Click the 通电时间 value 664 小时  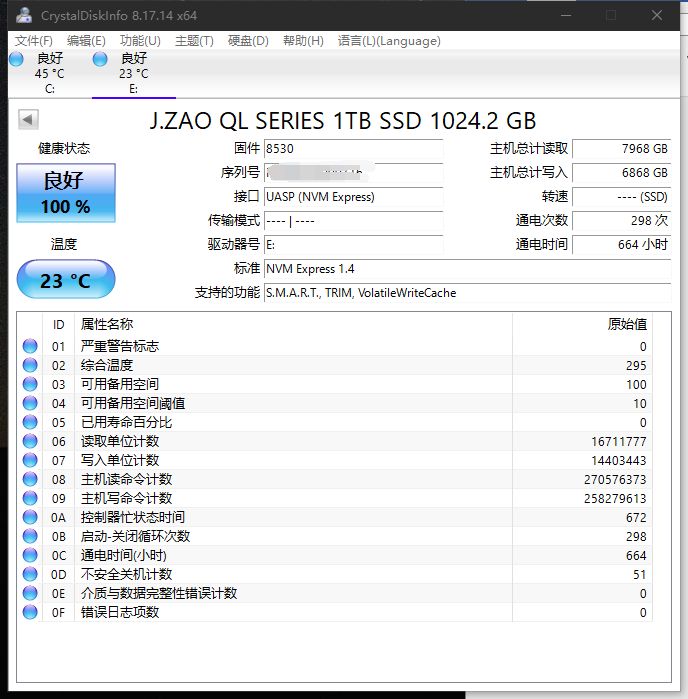click(x=622, y=245)
